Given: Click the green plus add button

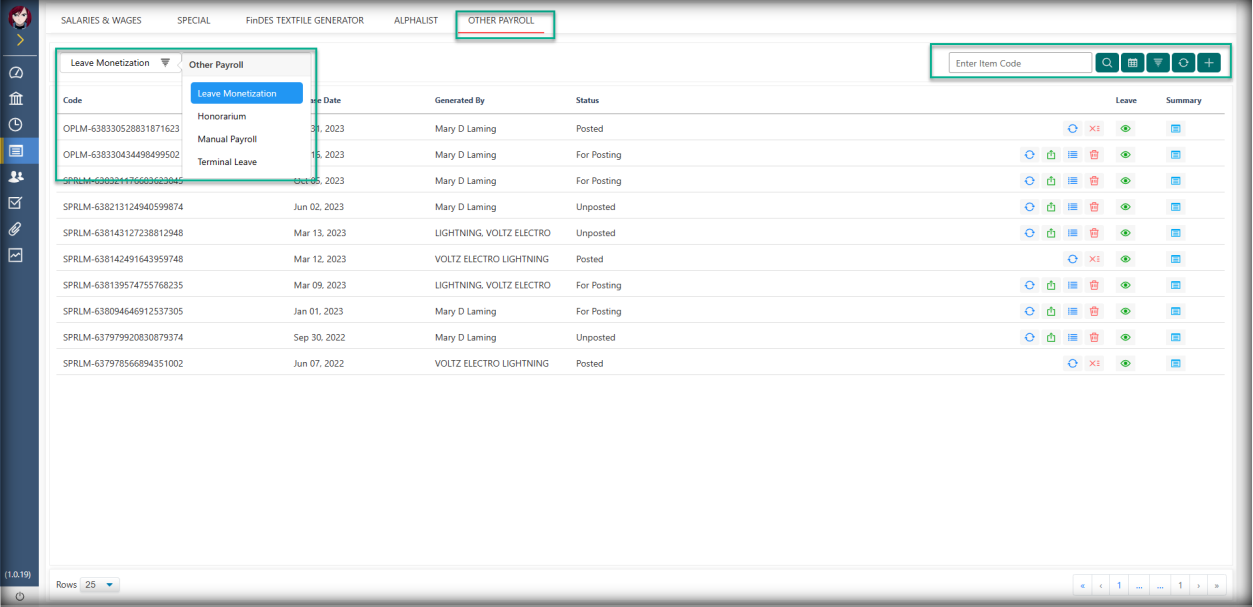Looking at the screenshot, I should tap(1208, 63).
